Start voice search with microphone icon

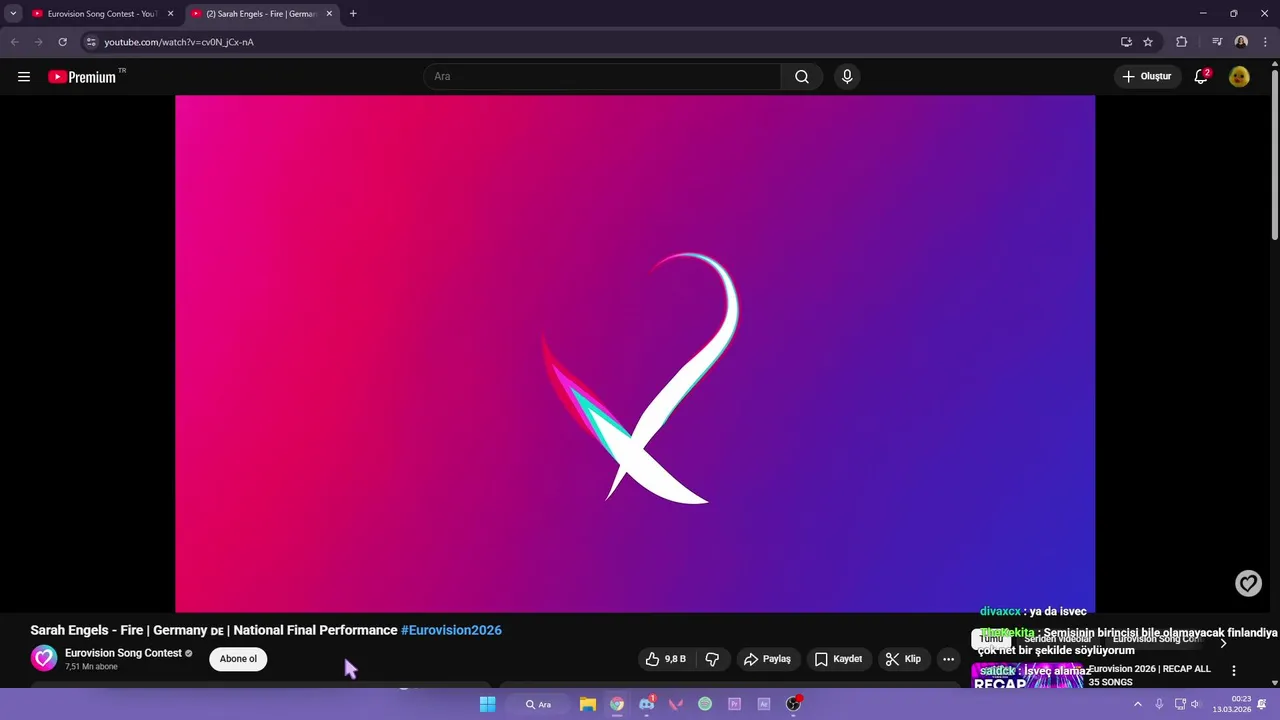(x=847, y=77)
